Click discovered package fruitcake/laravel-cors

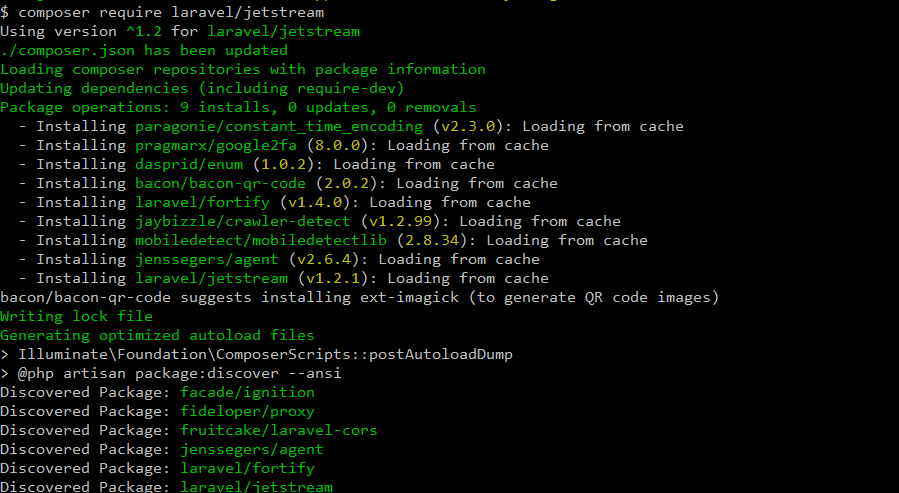point(279,430)
